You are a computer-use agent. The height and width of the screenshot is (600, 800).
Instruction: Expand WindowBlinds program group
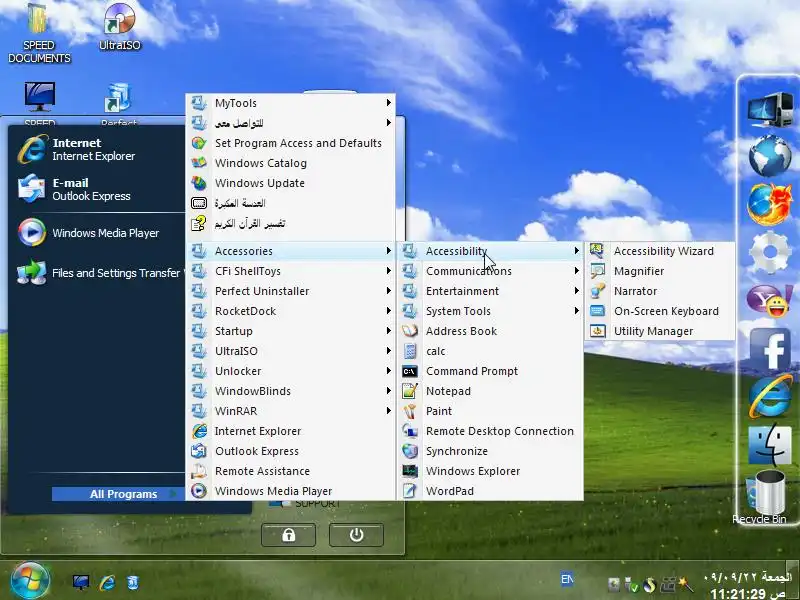tap(291, 391)
